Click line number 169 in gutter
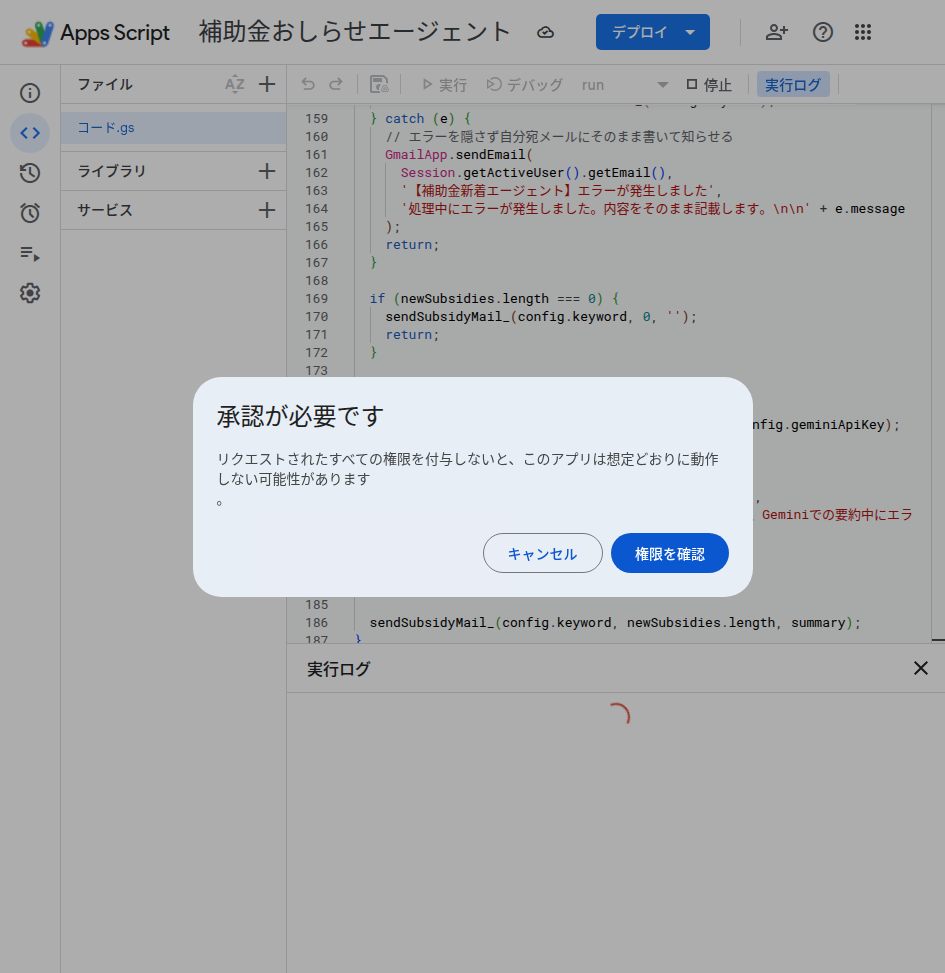Screen dimensions: 945x973 point(316,298)
